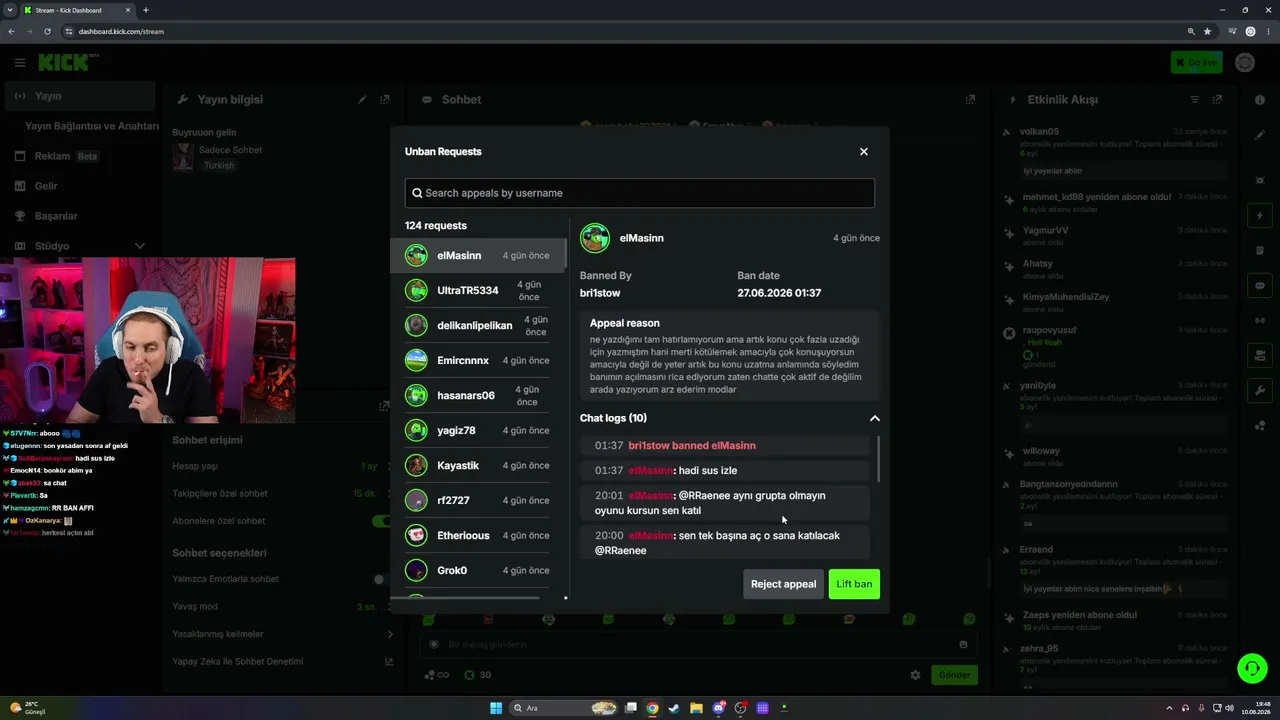This screenshot has height=720, width=1280.
Task: Click the Kick logo
Action: [68, 62]
